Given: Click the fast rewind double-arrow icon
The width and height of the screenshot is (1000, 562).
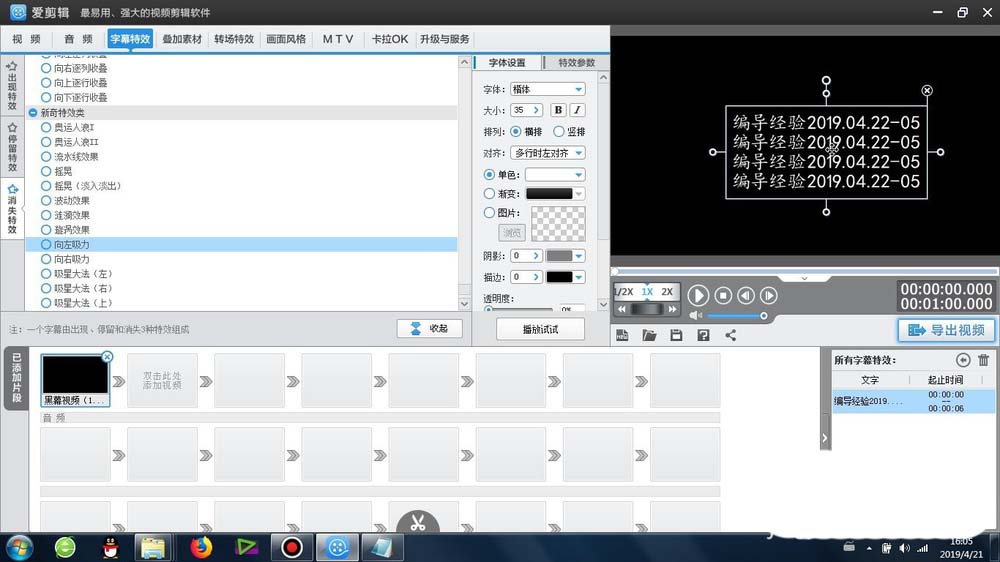Looking at the screenshot, I should [x=622, y=309].
